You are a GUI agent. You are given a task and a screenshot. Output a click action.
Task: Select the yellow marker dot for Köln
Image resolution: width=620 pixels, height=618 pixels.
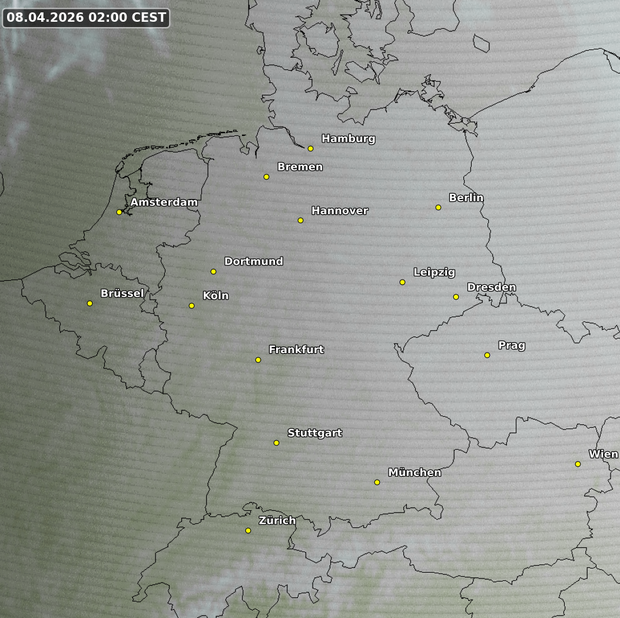coord(192,305)
